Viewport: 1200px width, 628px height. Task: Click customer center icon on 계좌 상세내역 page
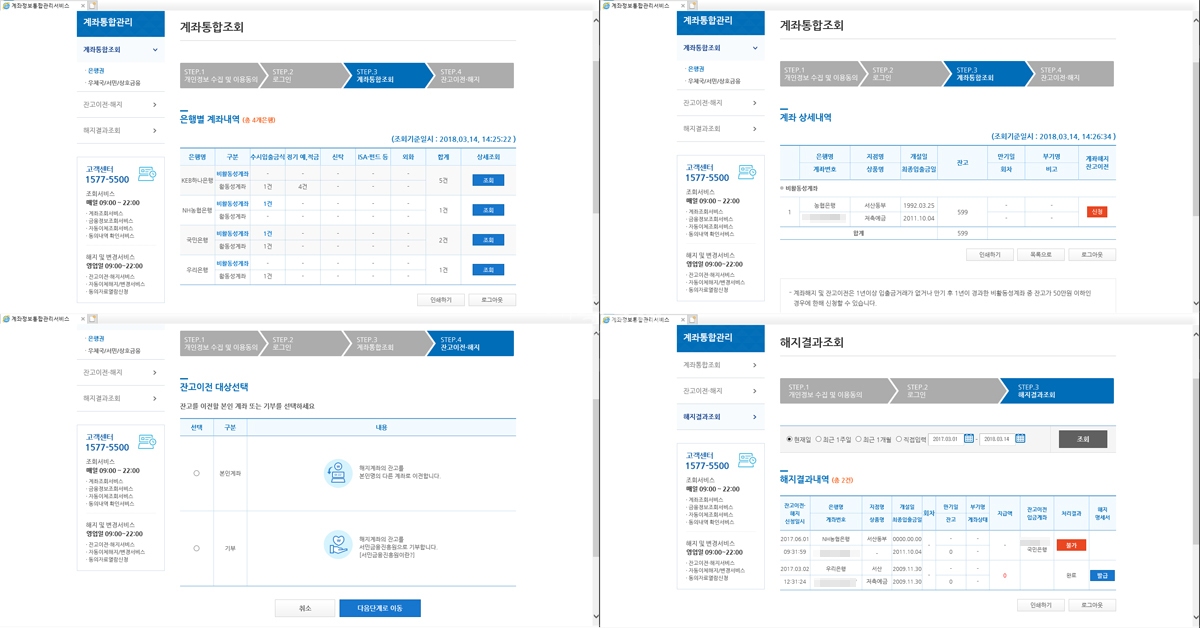(746, 174)
